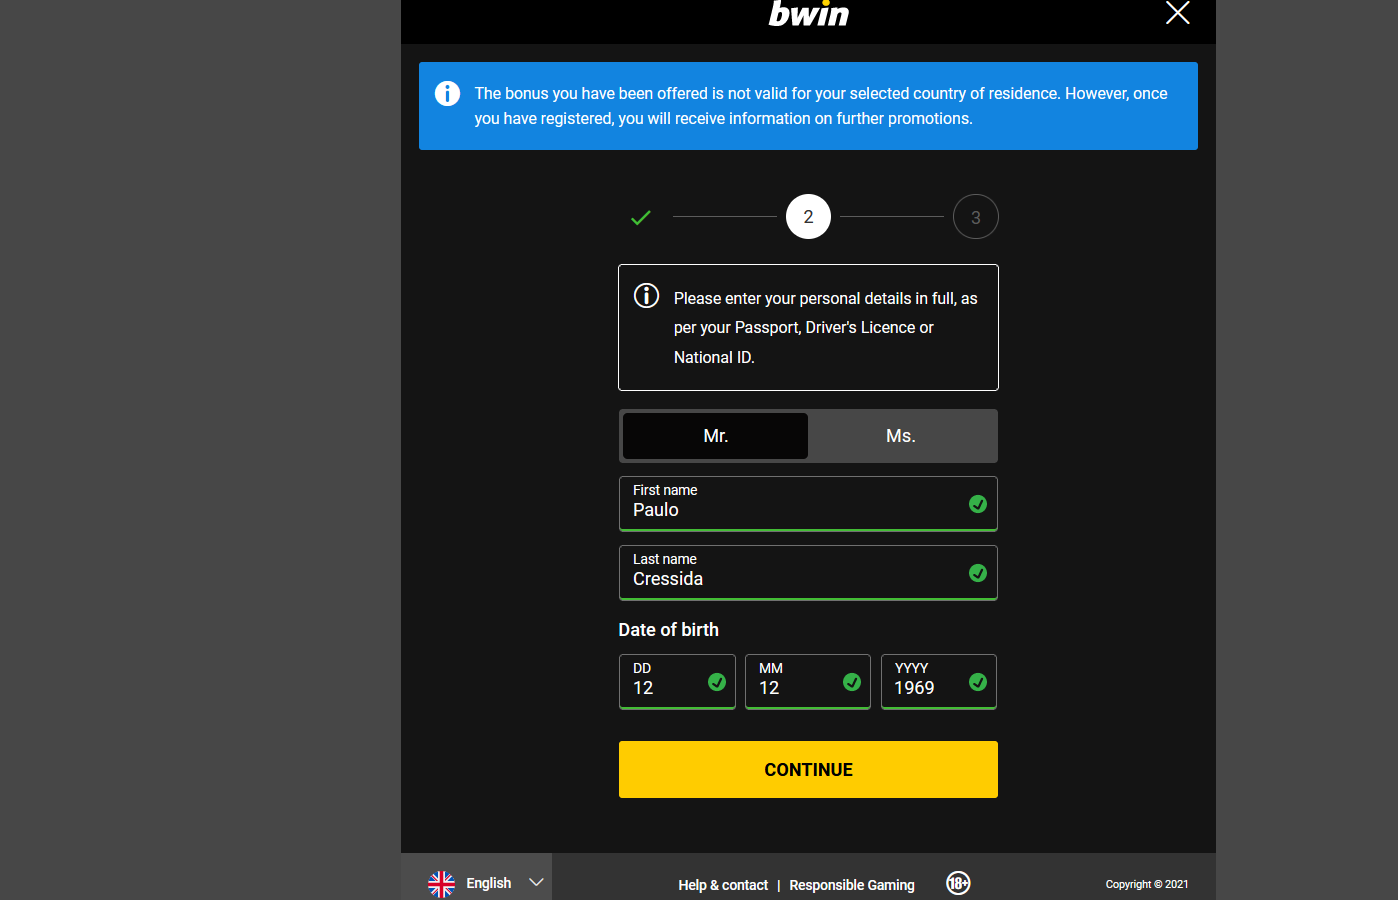The image size is (1398, 900).
Task: Select step 3 in the progress indicator
Action: pyautogui.click(x=975, y=216)
